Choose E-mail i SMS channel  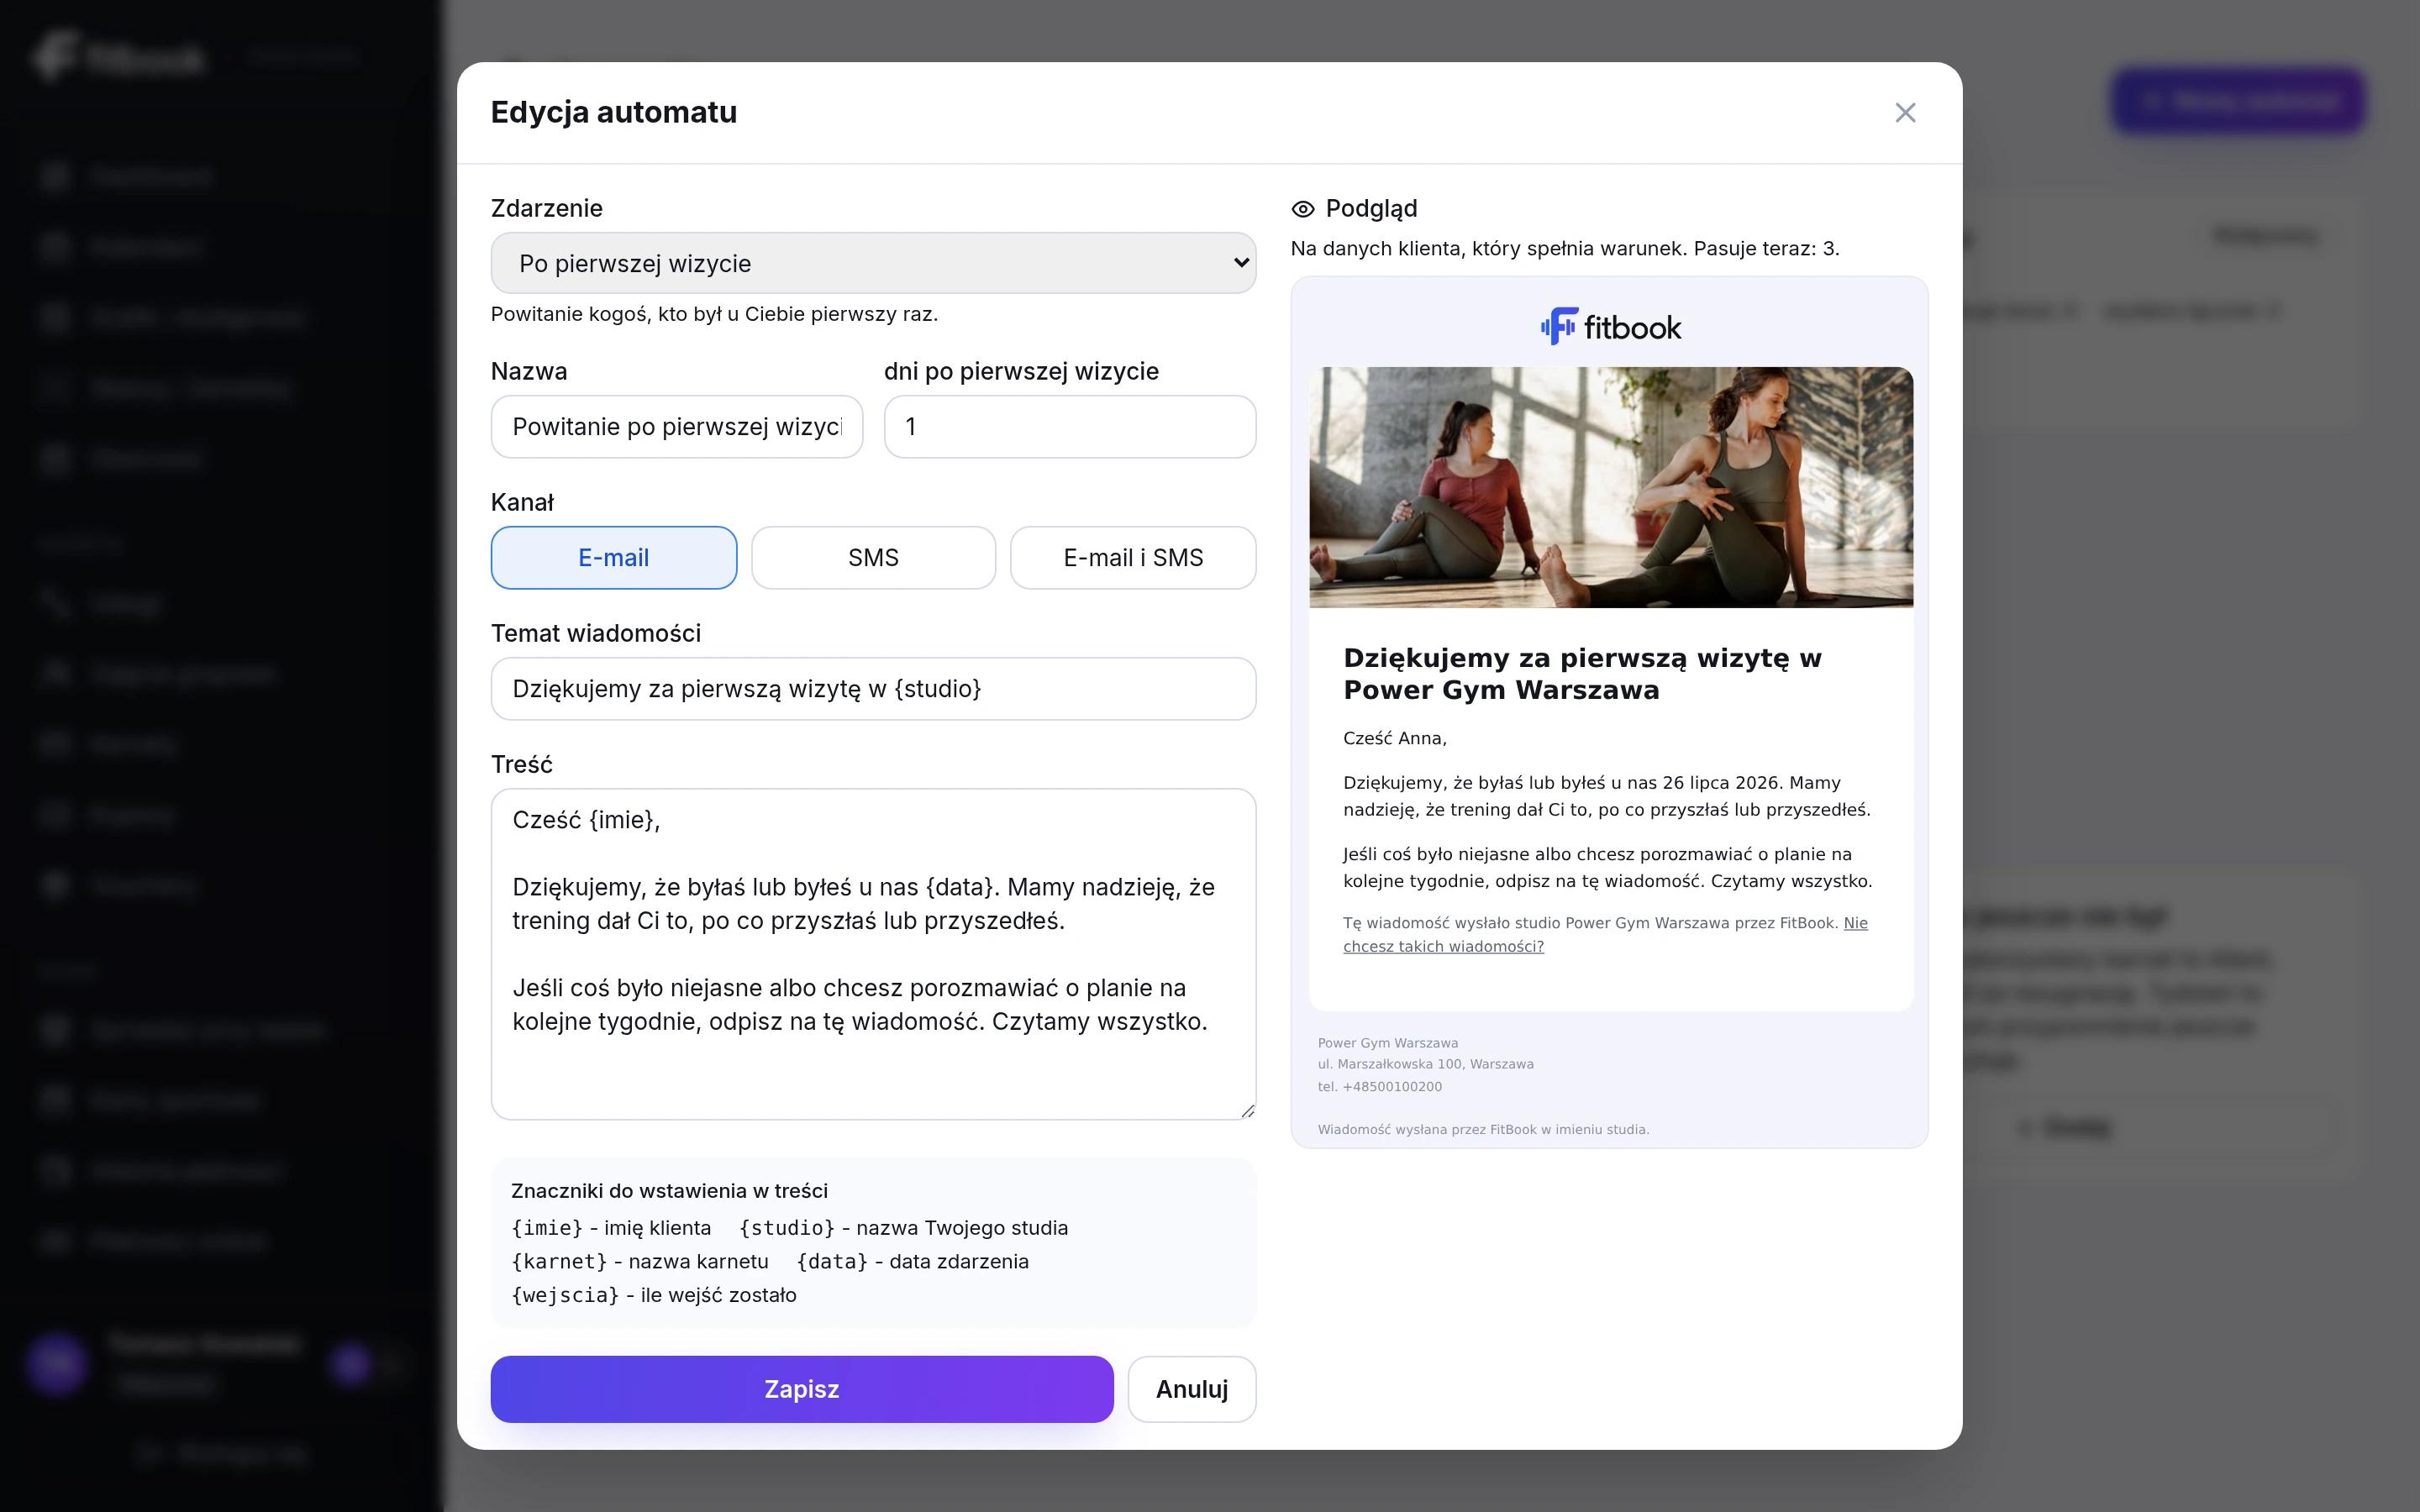tap(1133, 558)
